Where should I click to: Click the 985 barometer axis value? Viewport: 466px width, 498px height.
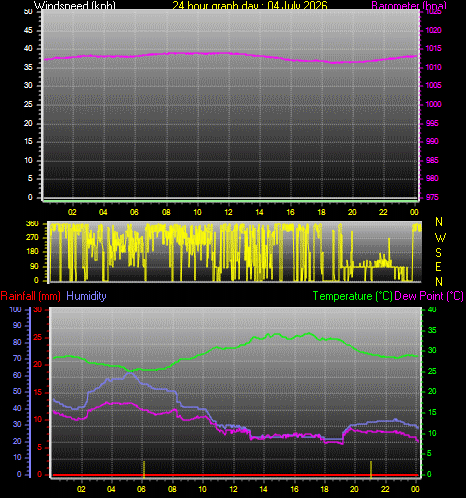point(432,160)
